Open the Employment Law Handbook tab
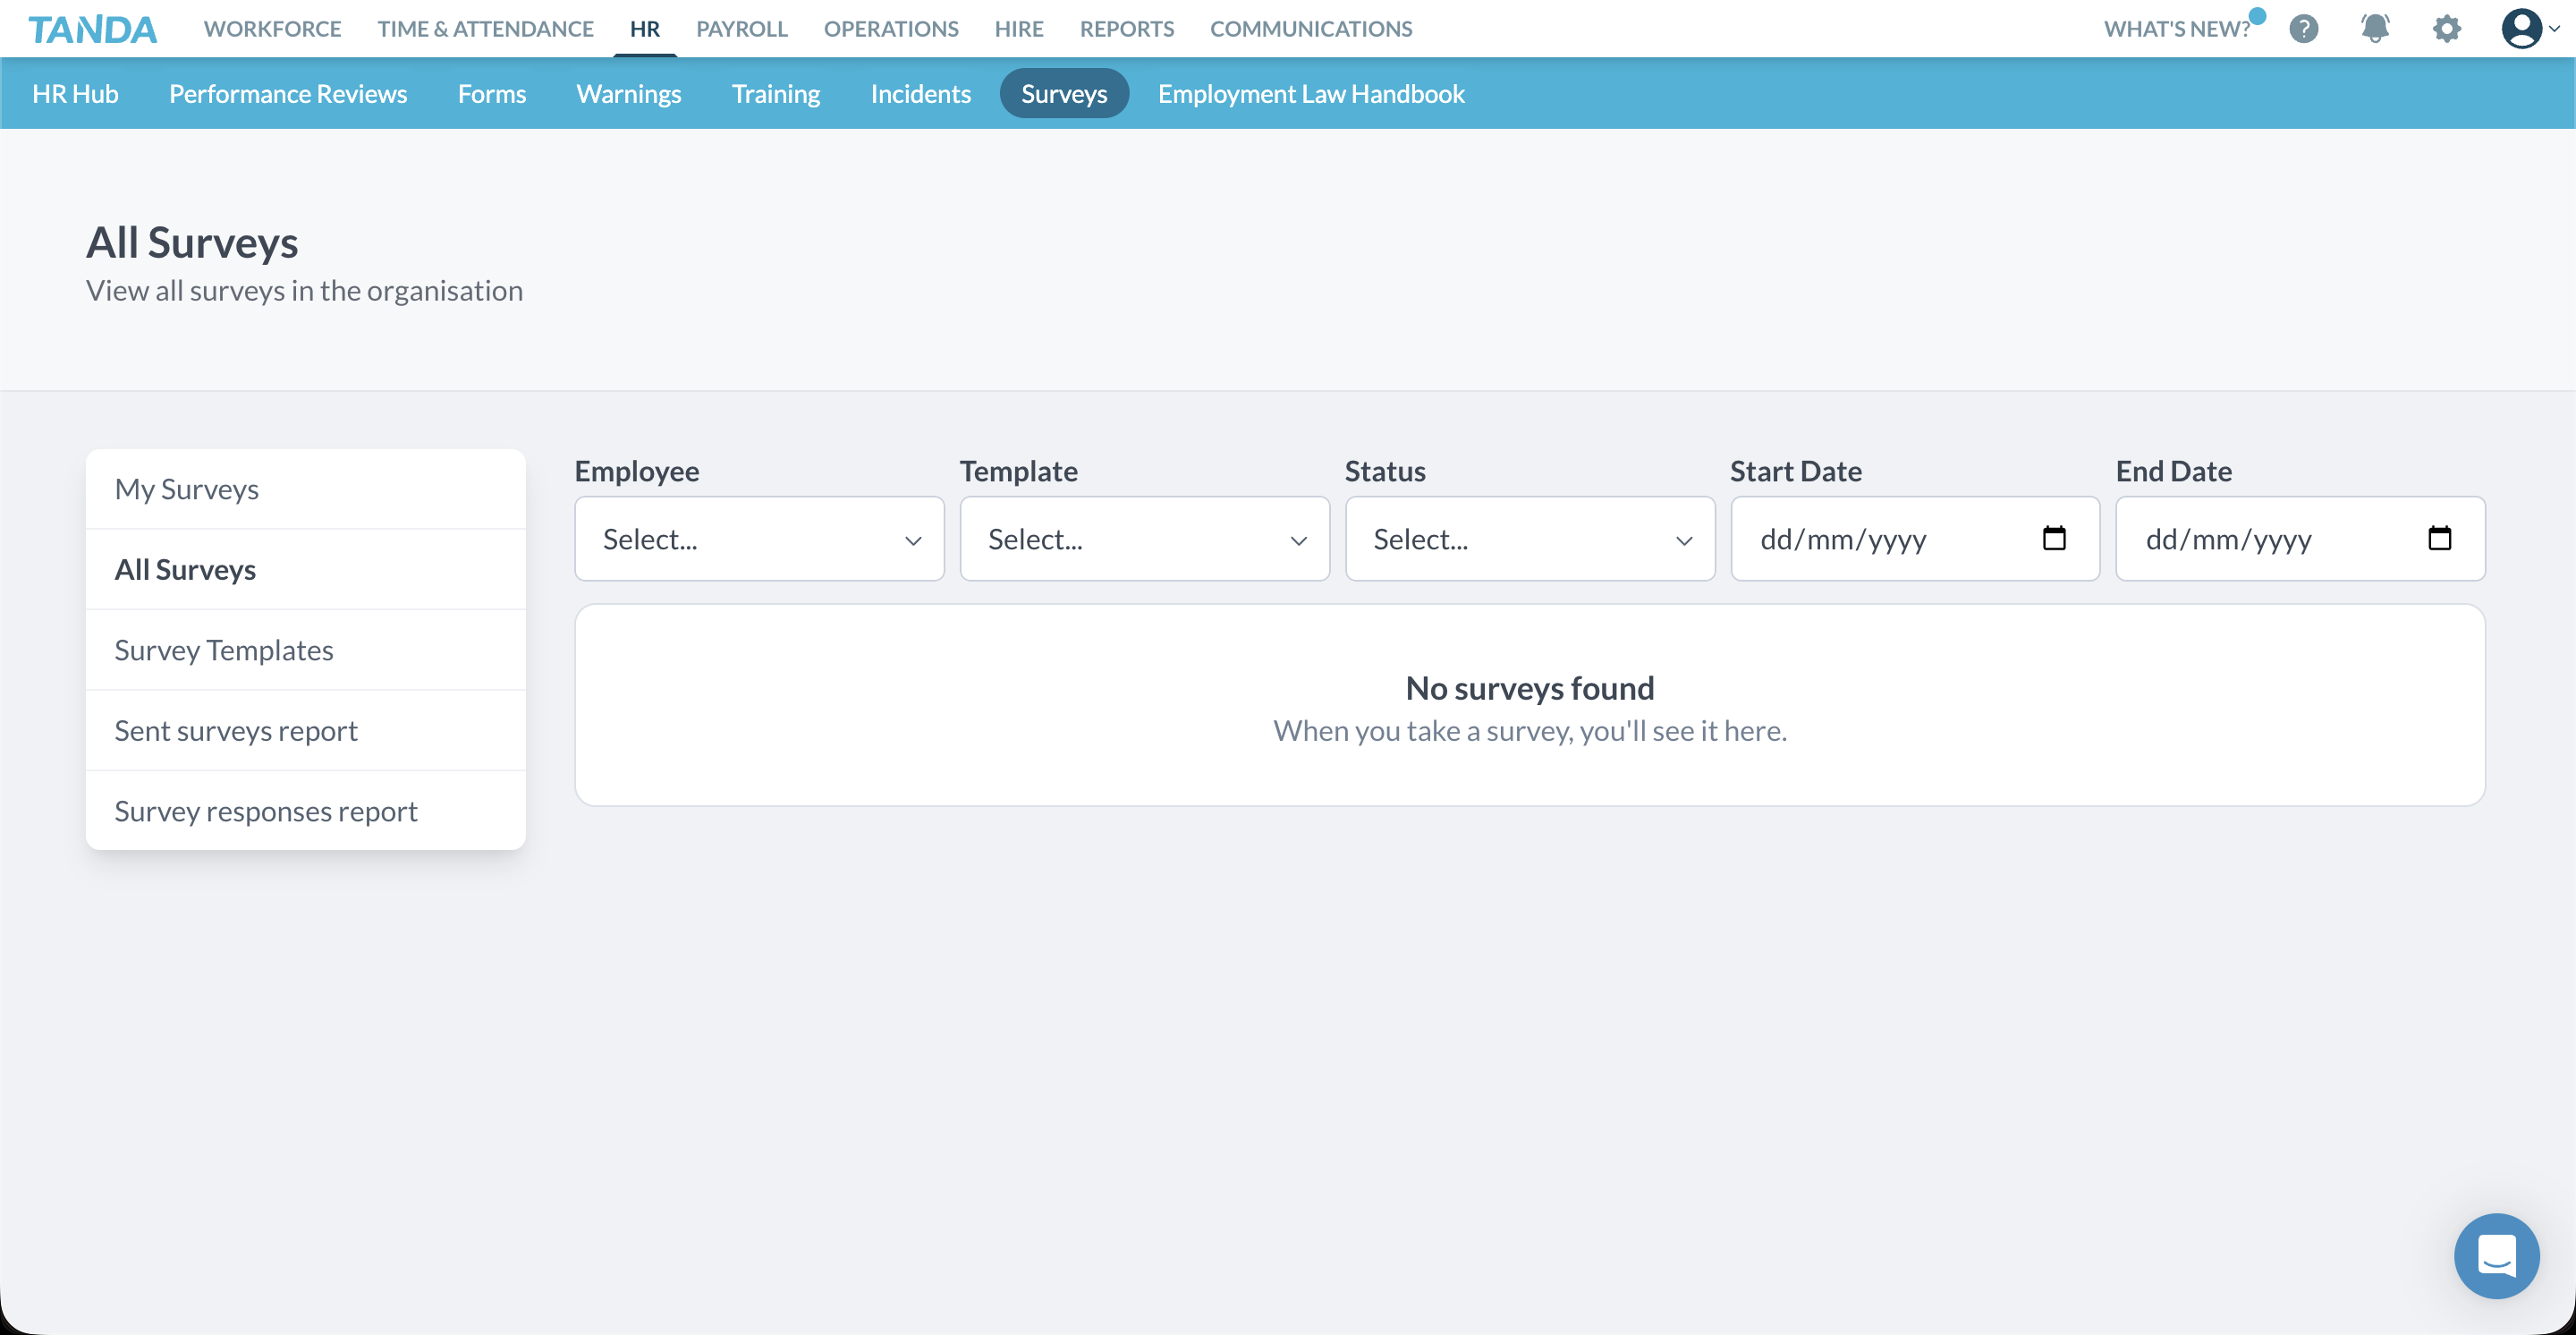This screenshot has width=2576, height=1335. pos(1310,93)
